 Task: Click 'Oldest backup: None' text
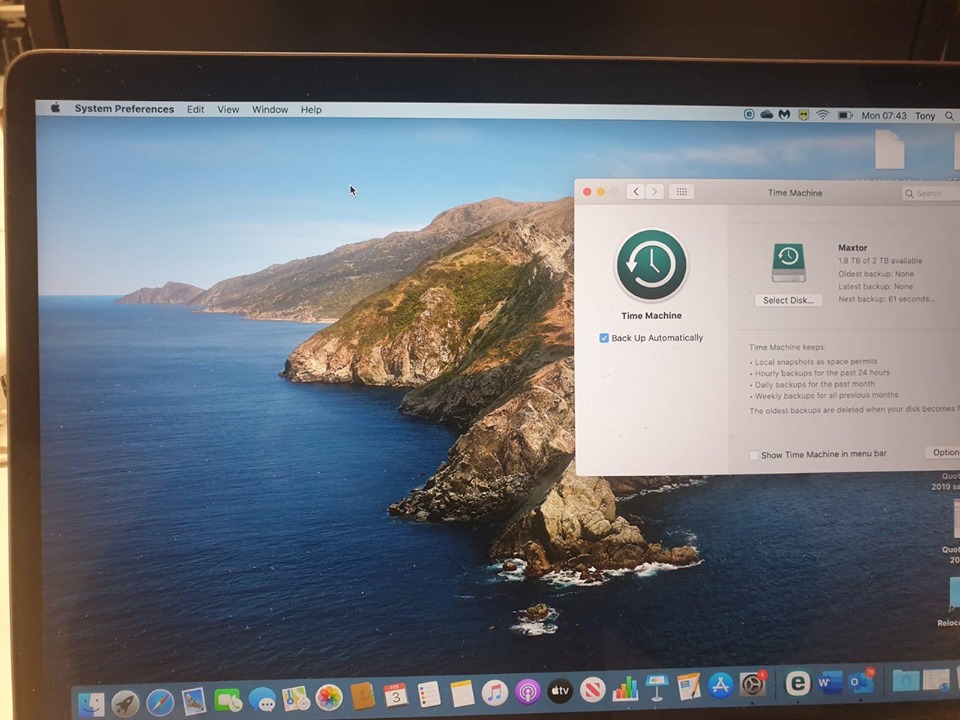point(876,274)
